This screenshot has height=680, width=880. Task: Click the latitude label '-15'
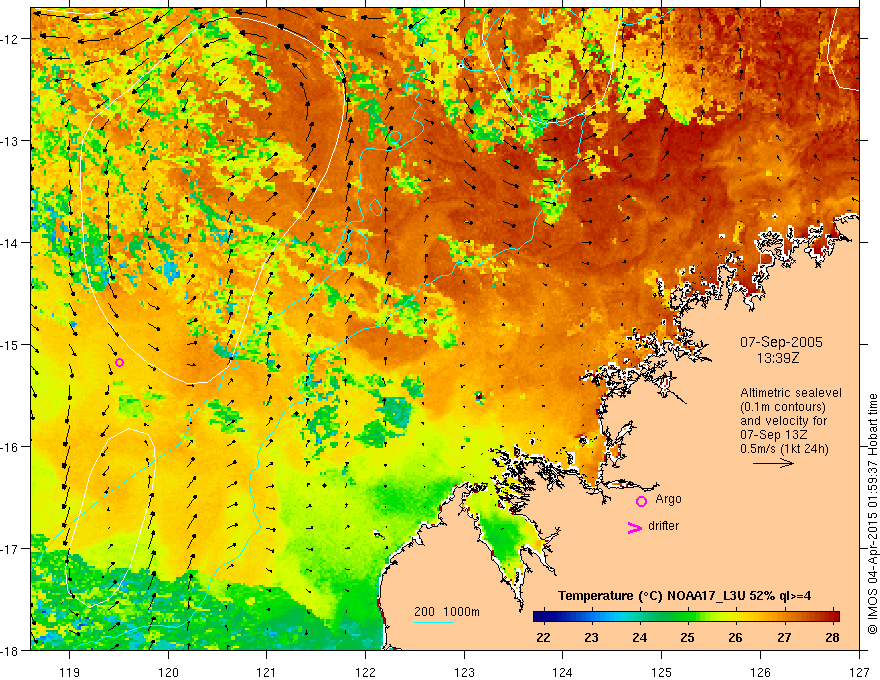(x=11, y=344)
